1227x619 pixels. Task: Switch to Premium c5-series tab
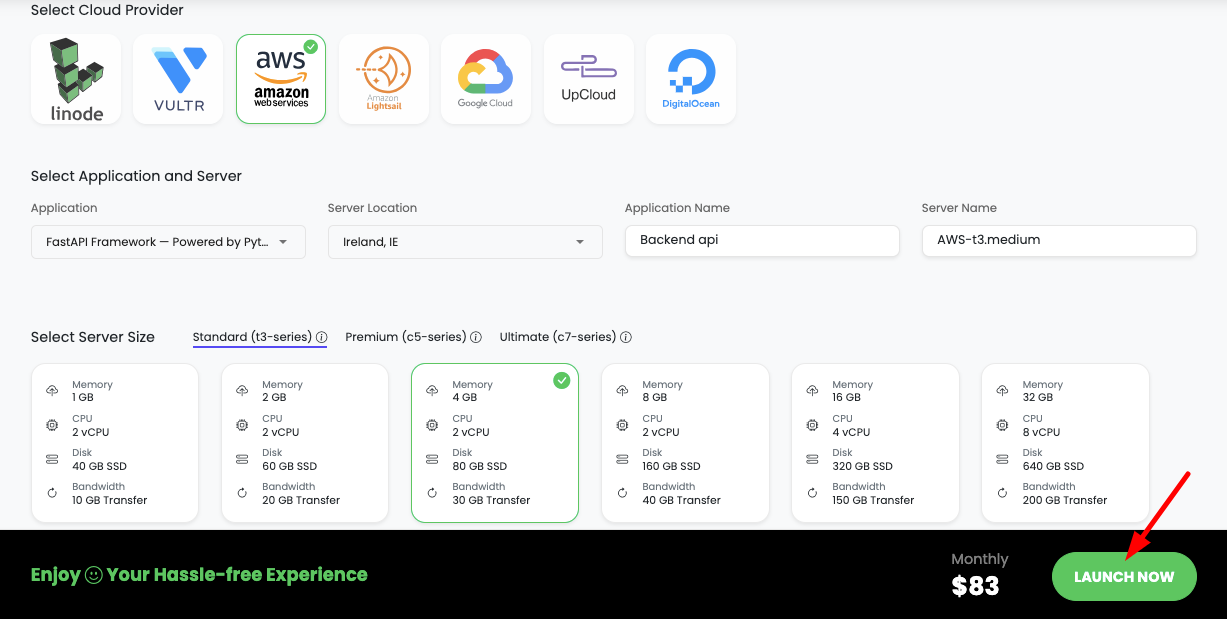[406, 336]
